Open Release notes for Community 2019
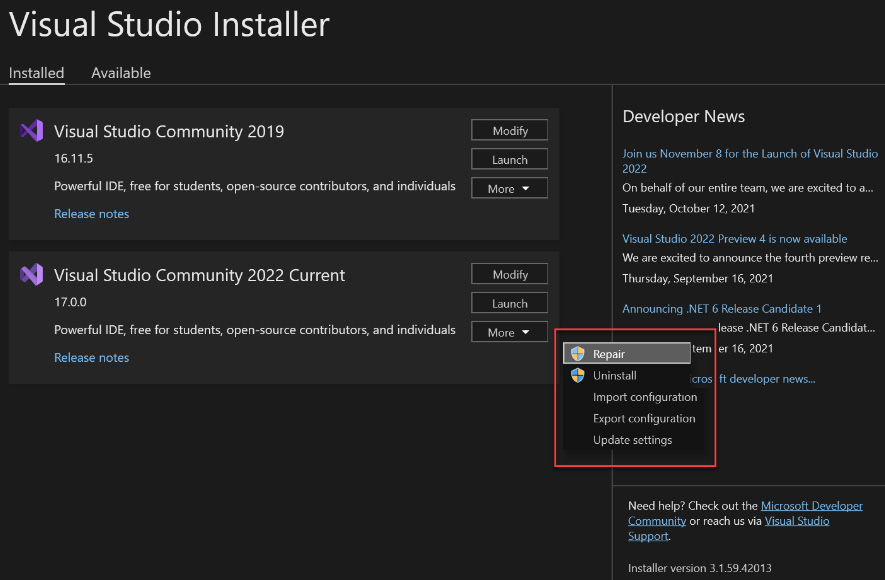Image resolution: width=885 pixels, height=580 pixels. click(x=91, y=214)
